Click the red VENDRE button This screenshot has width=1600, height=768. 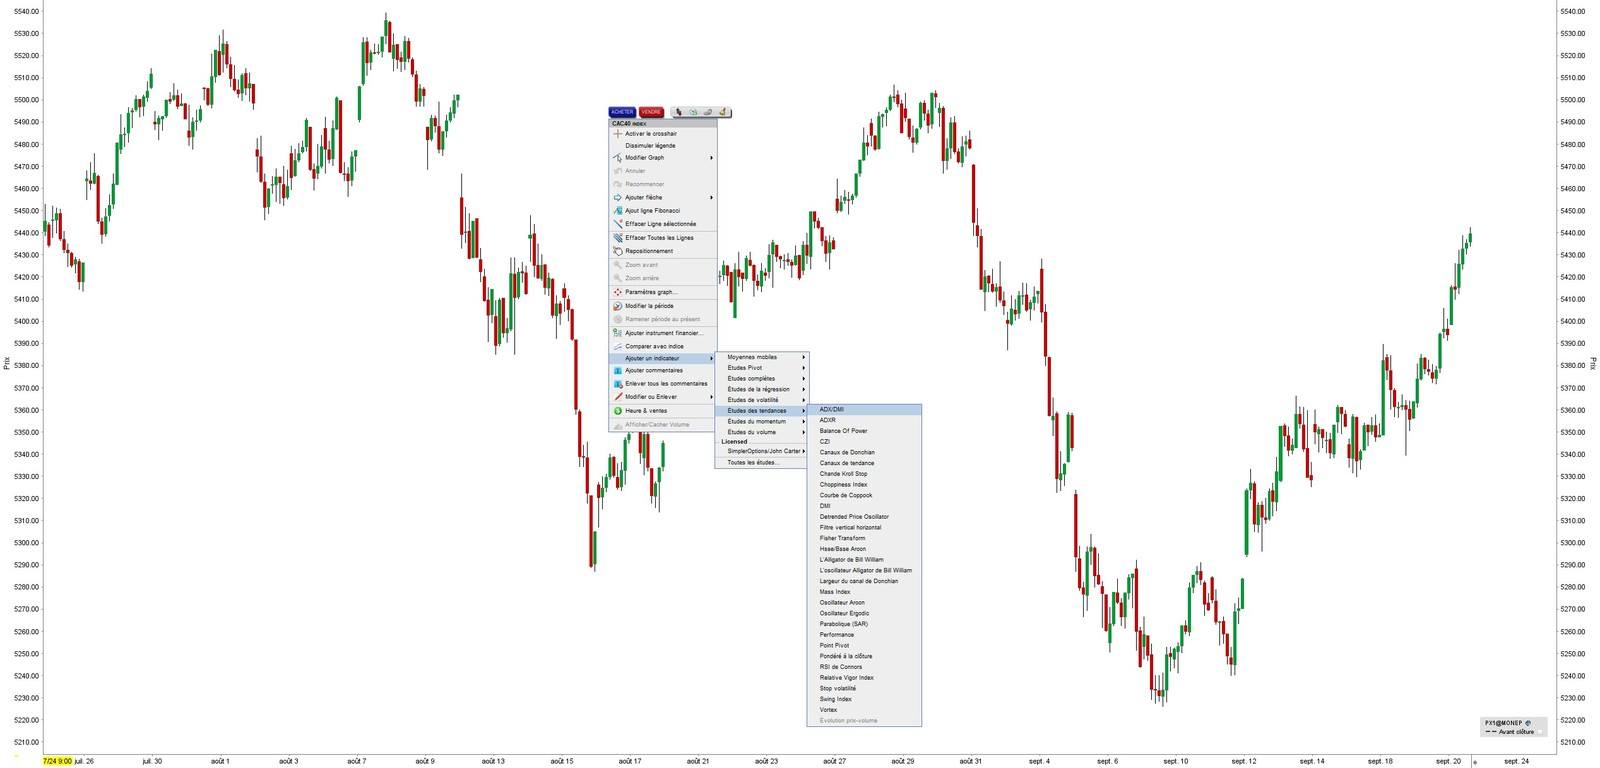pos(651,112)
